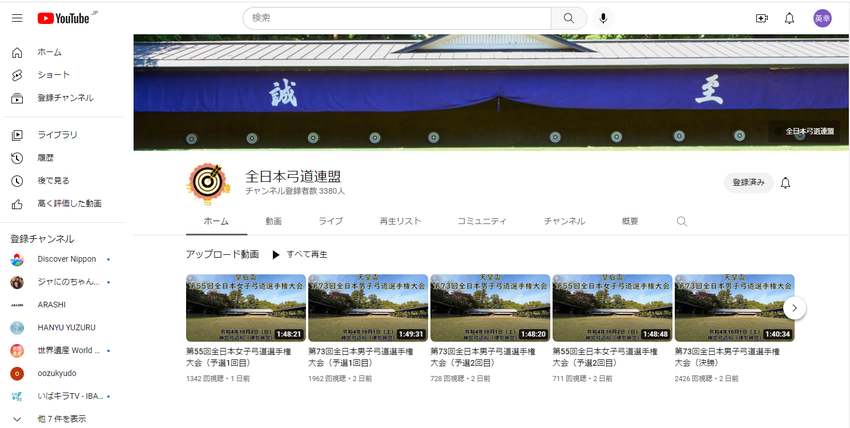Open the thumbnail with duration 1:48:21
850x428 pixels.
click(x=246, y=308)
